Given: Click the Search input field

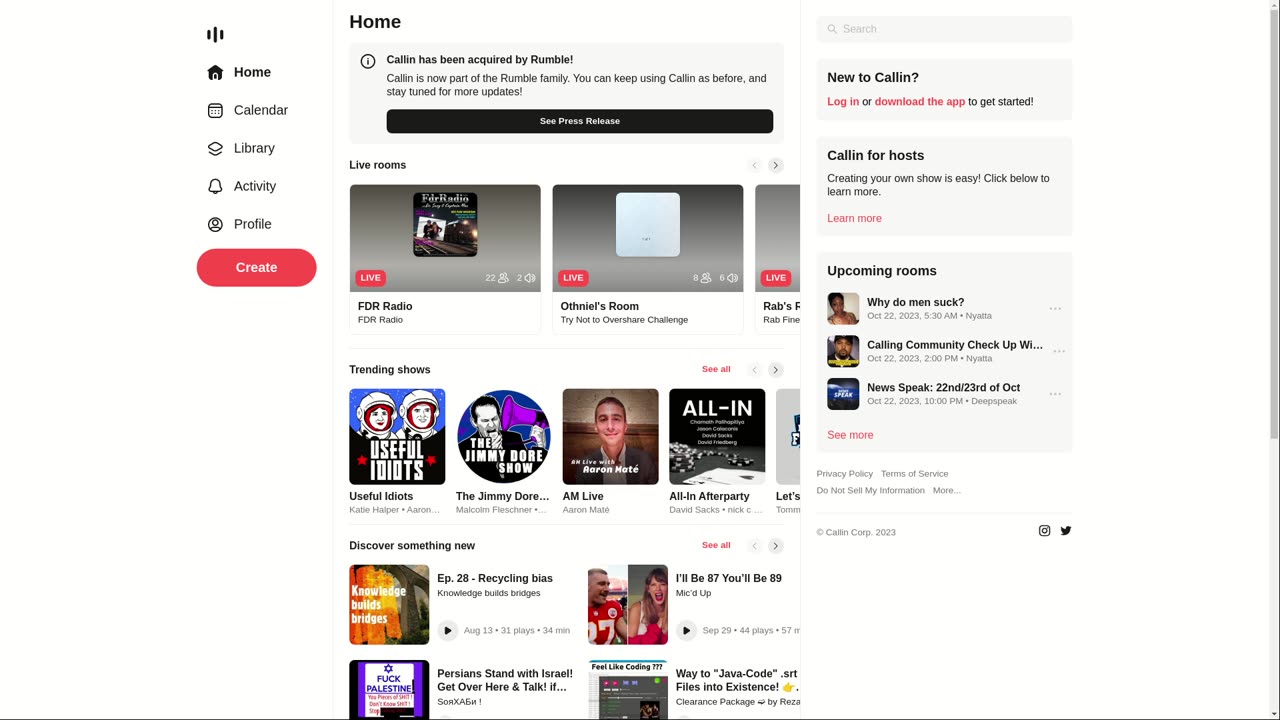Looking at the screenshot, I should (944, 29).
